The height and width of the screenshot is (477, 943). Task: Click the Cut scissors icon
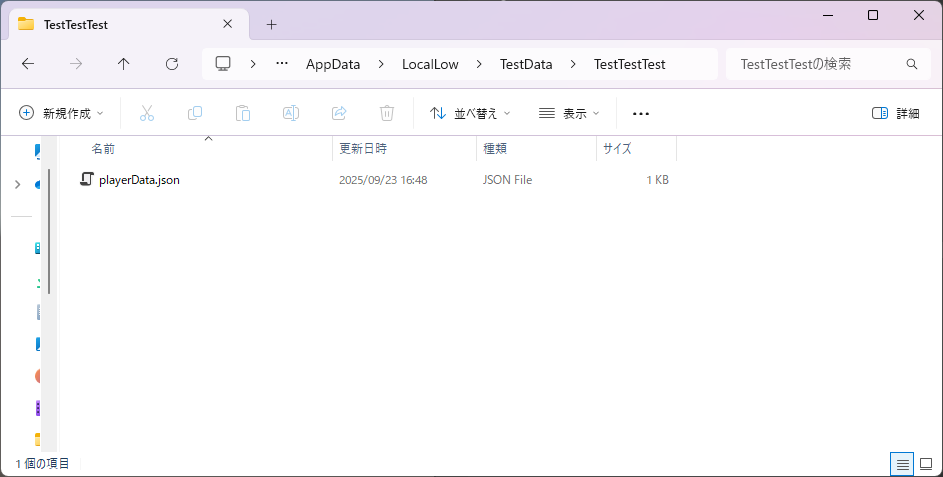147,113
